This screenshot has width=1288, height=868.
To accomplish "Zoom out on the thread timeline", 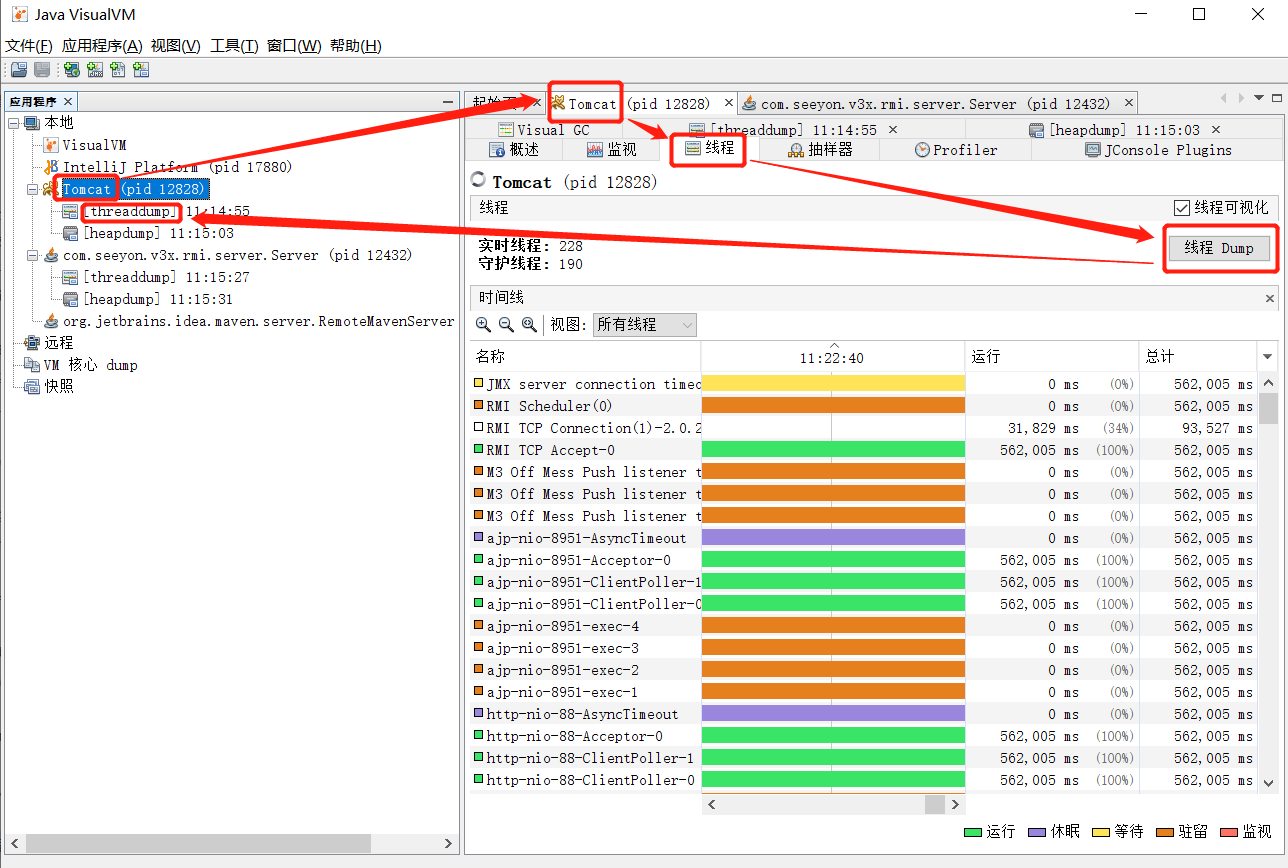I will [506, 325].
